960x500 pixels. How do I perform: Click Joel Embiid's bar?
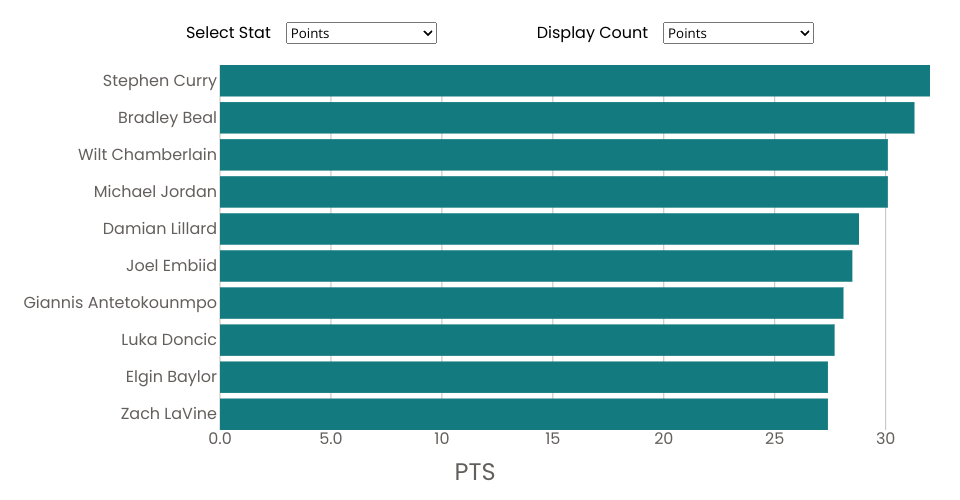[536, 266]
